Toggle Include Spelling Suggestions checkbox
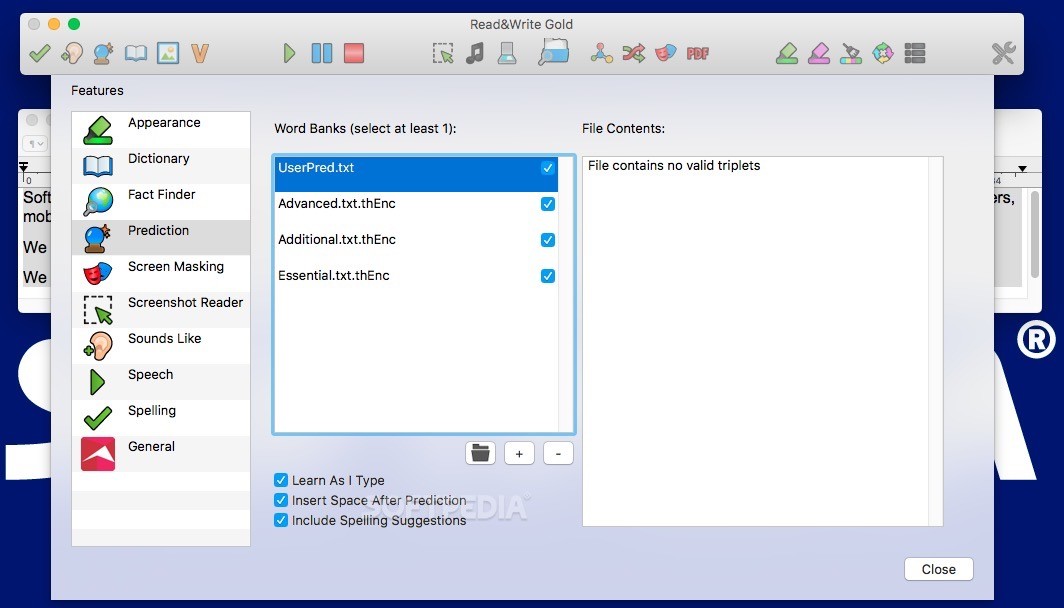This screenshot has height=608, width=1064. pyautogui.click(x=281, y=520)
